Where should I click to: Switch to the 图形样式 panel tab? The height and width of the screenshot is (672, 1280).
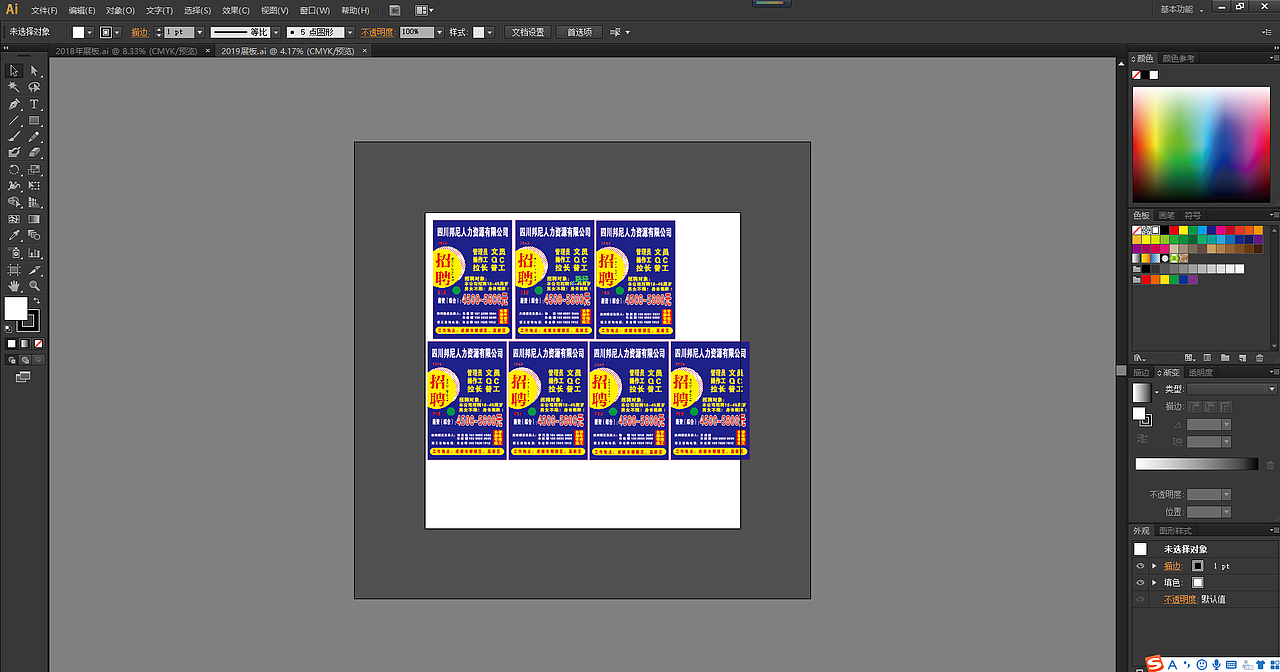pos(1176,531)
